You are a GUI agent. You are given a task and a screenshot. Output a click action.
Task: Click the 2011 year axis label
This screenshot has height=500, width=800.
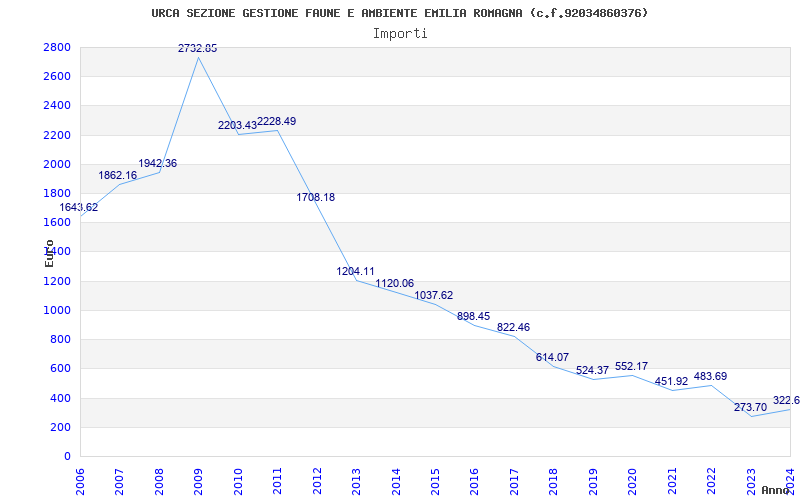tap(278, 482)
